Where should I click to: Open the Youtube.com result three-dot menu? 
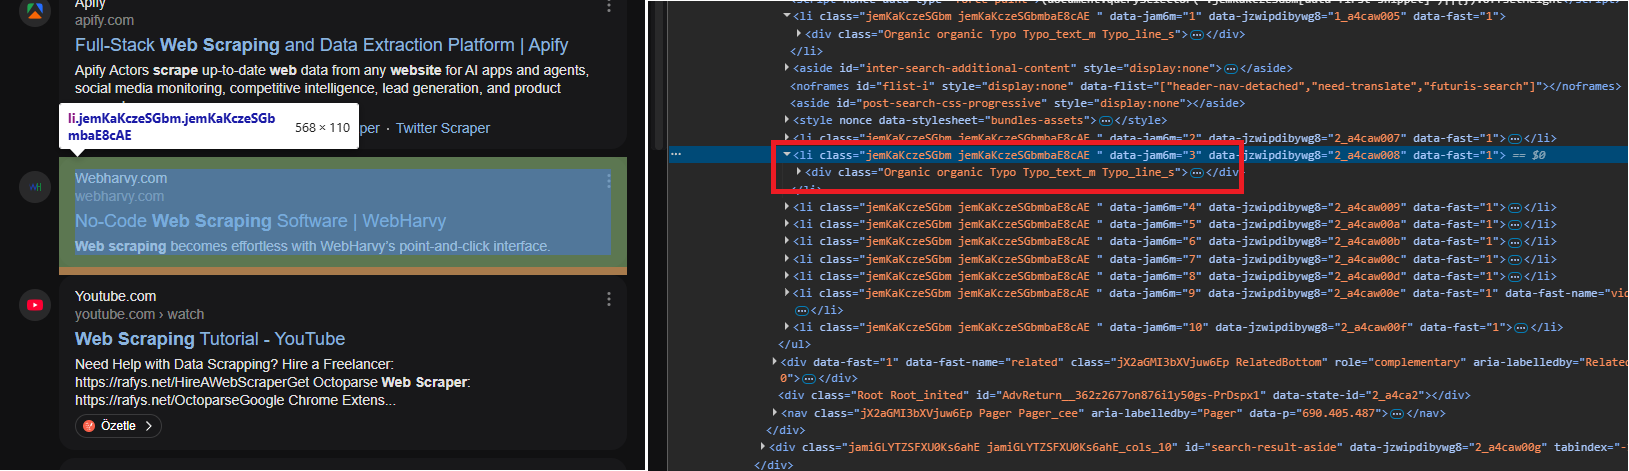point(608,298)
